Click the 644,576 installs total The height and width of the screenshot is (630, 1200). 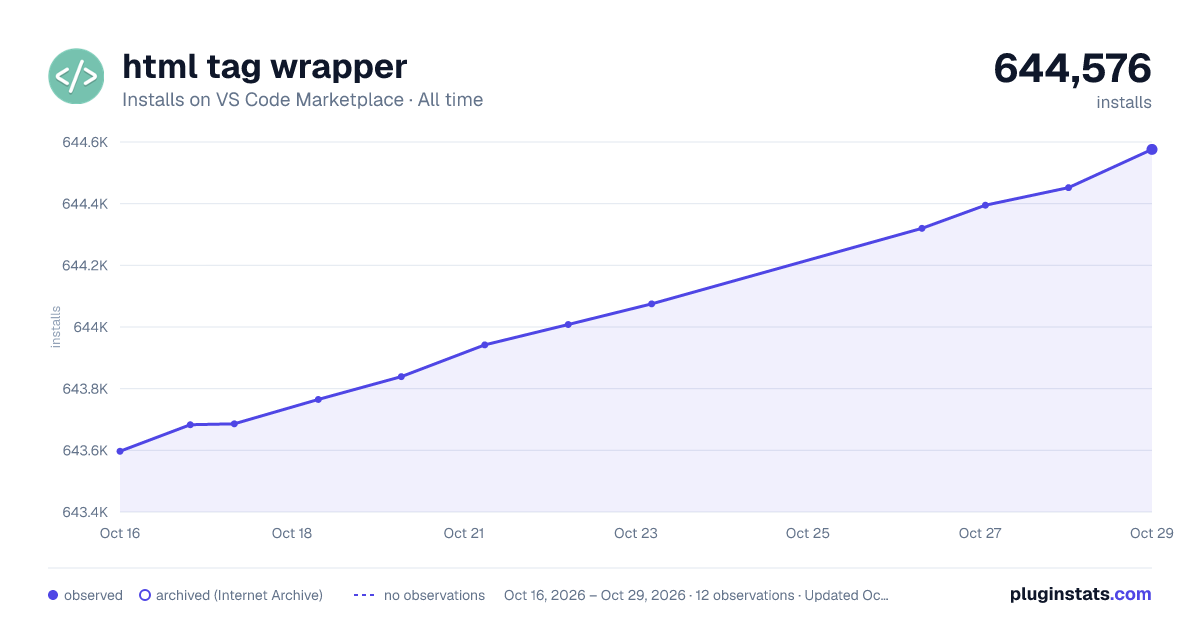(1072, 69)
